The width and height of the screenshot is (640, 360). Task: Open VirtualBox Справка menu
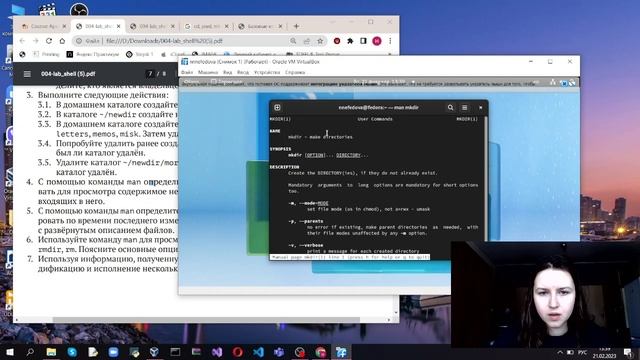pos(295,72)
